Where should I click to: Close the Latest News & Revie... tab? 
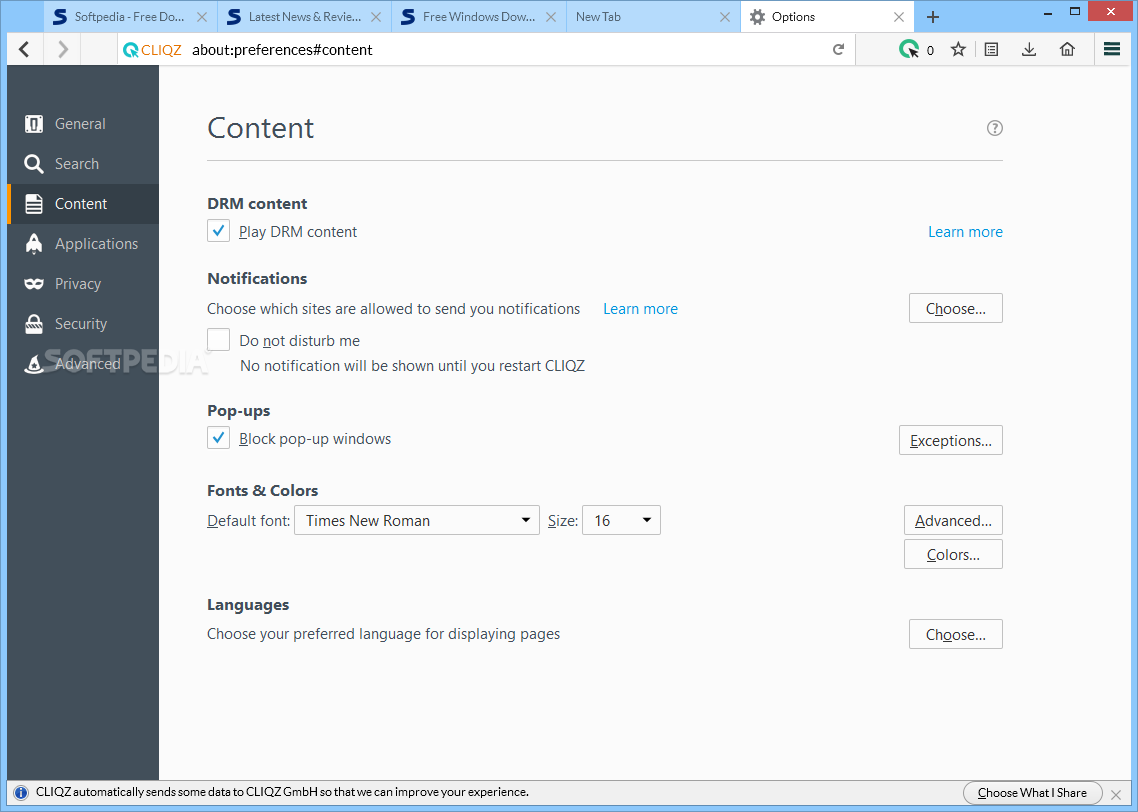coord(376,17)
